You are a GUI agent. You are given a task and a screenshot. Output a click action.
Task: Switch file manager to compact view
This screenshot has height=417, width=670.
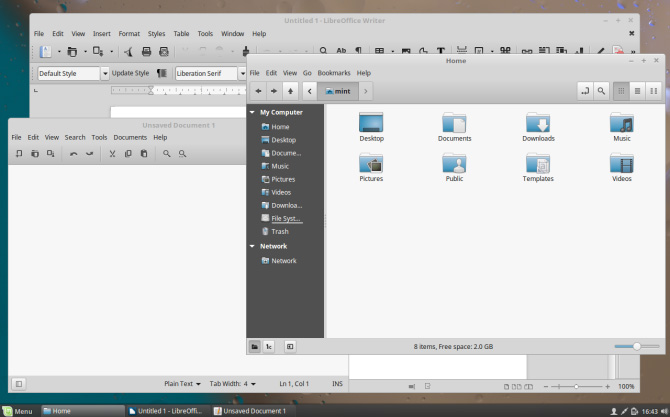coord(654,91)
